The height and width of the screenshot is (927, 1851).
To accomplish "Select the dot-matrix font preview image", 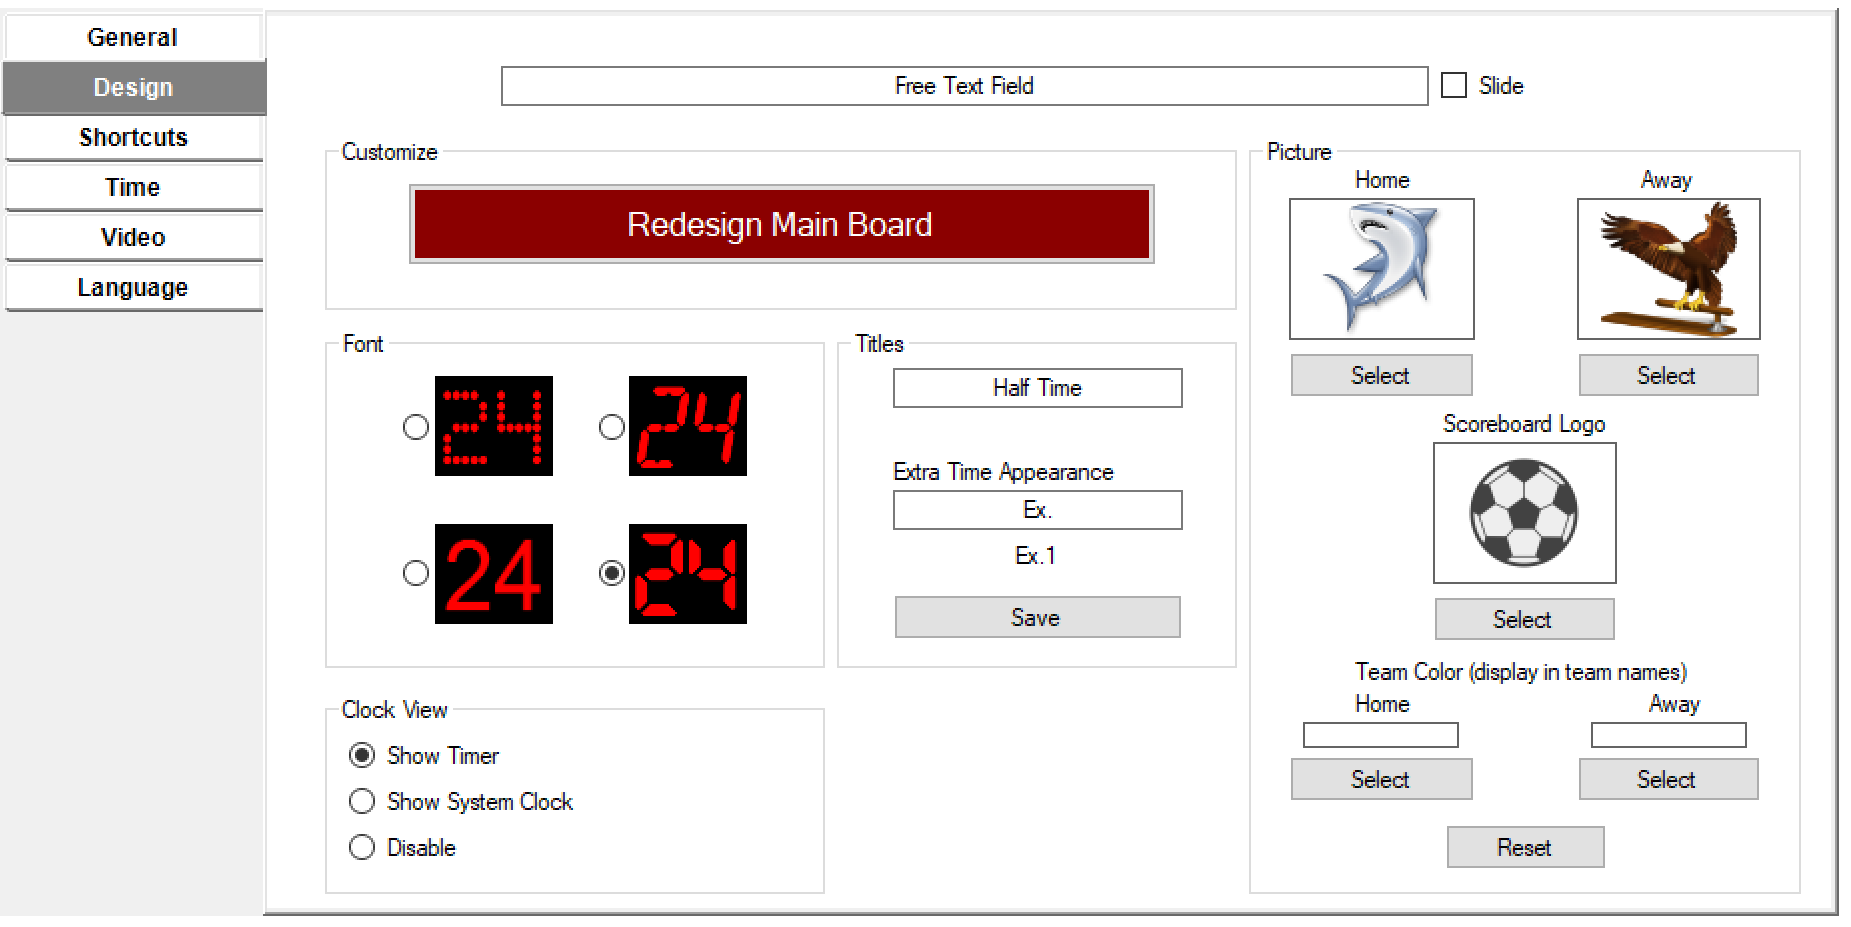I will [x=493, y=426].
